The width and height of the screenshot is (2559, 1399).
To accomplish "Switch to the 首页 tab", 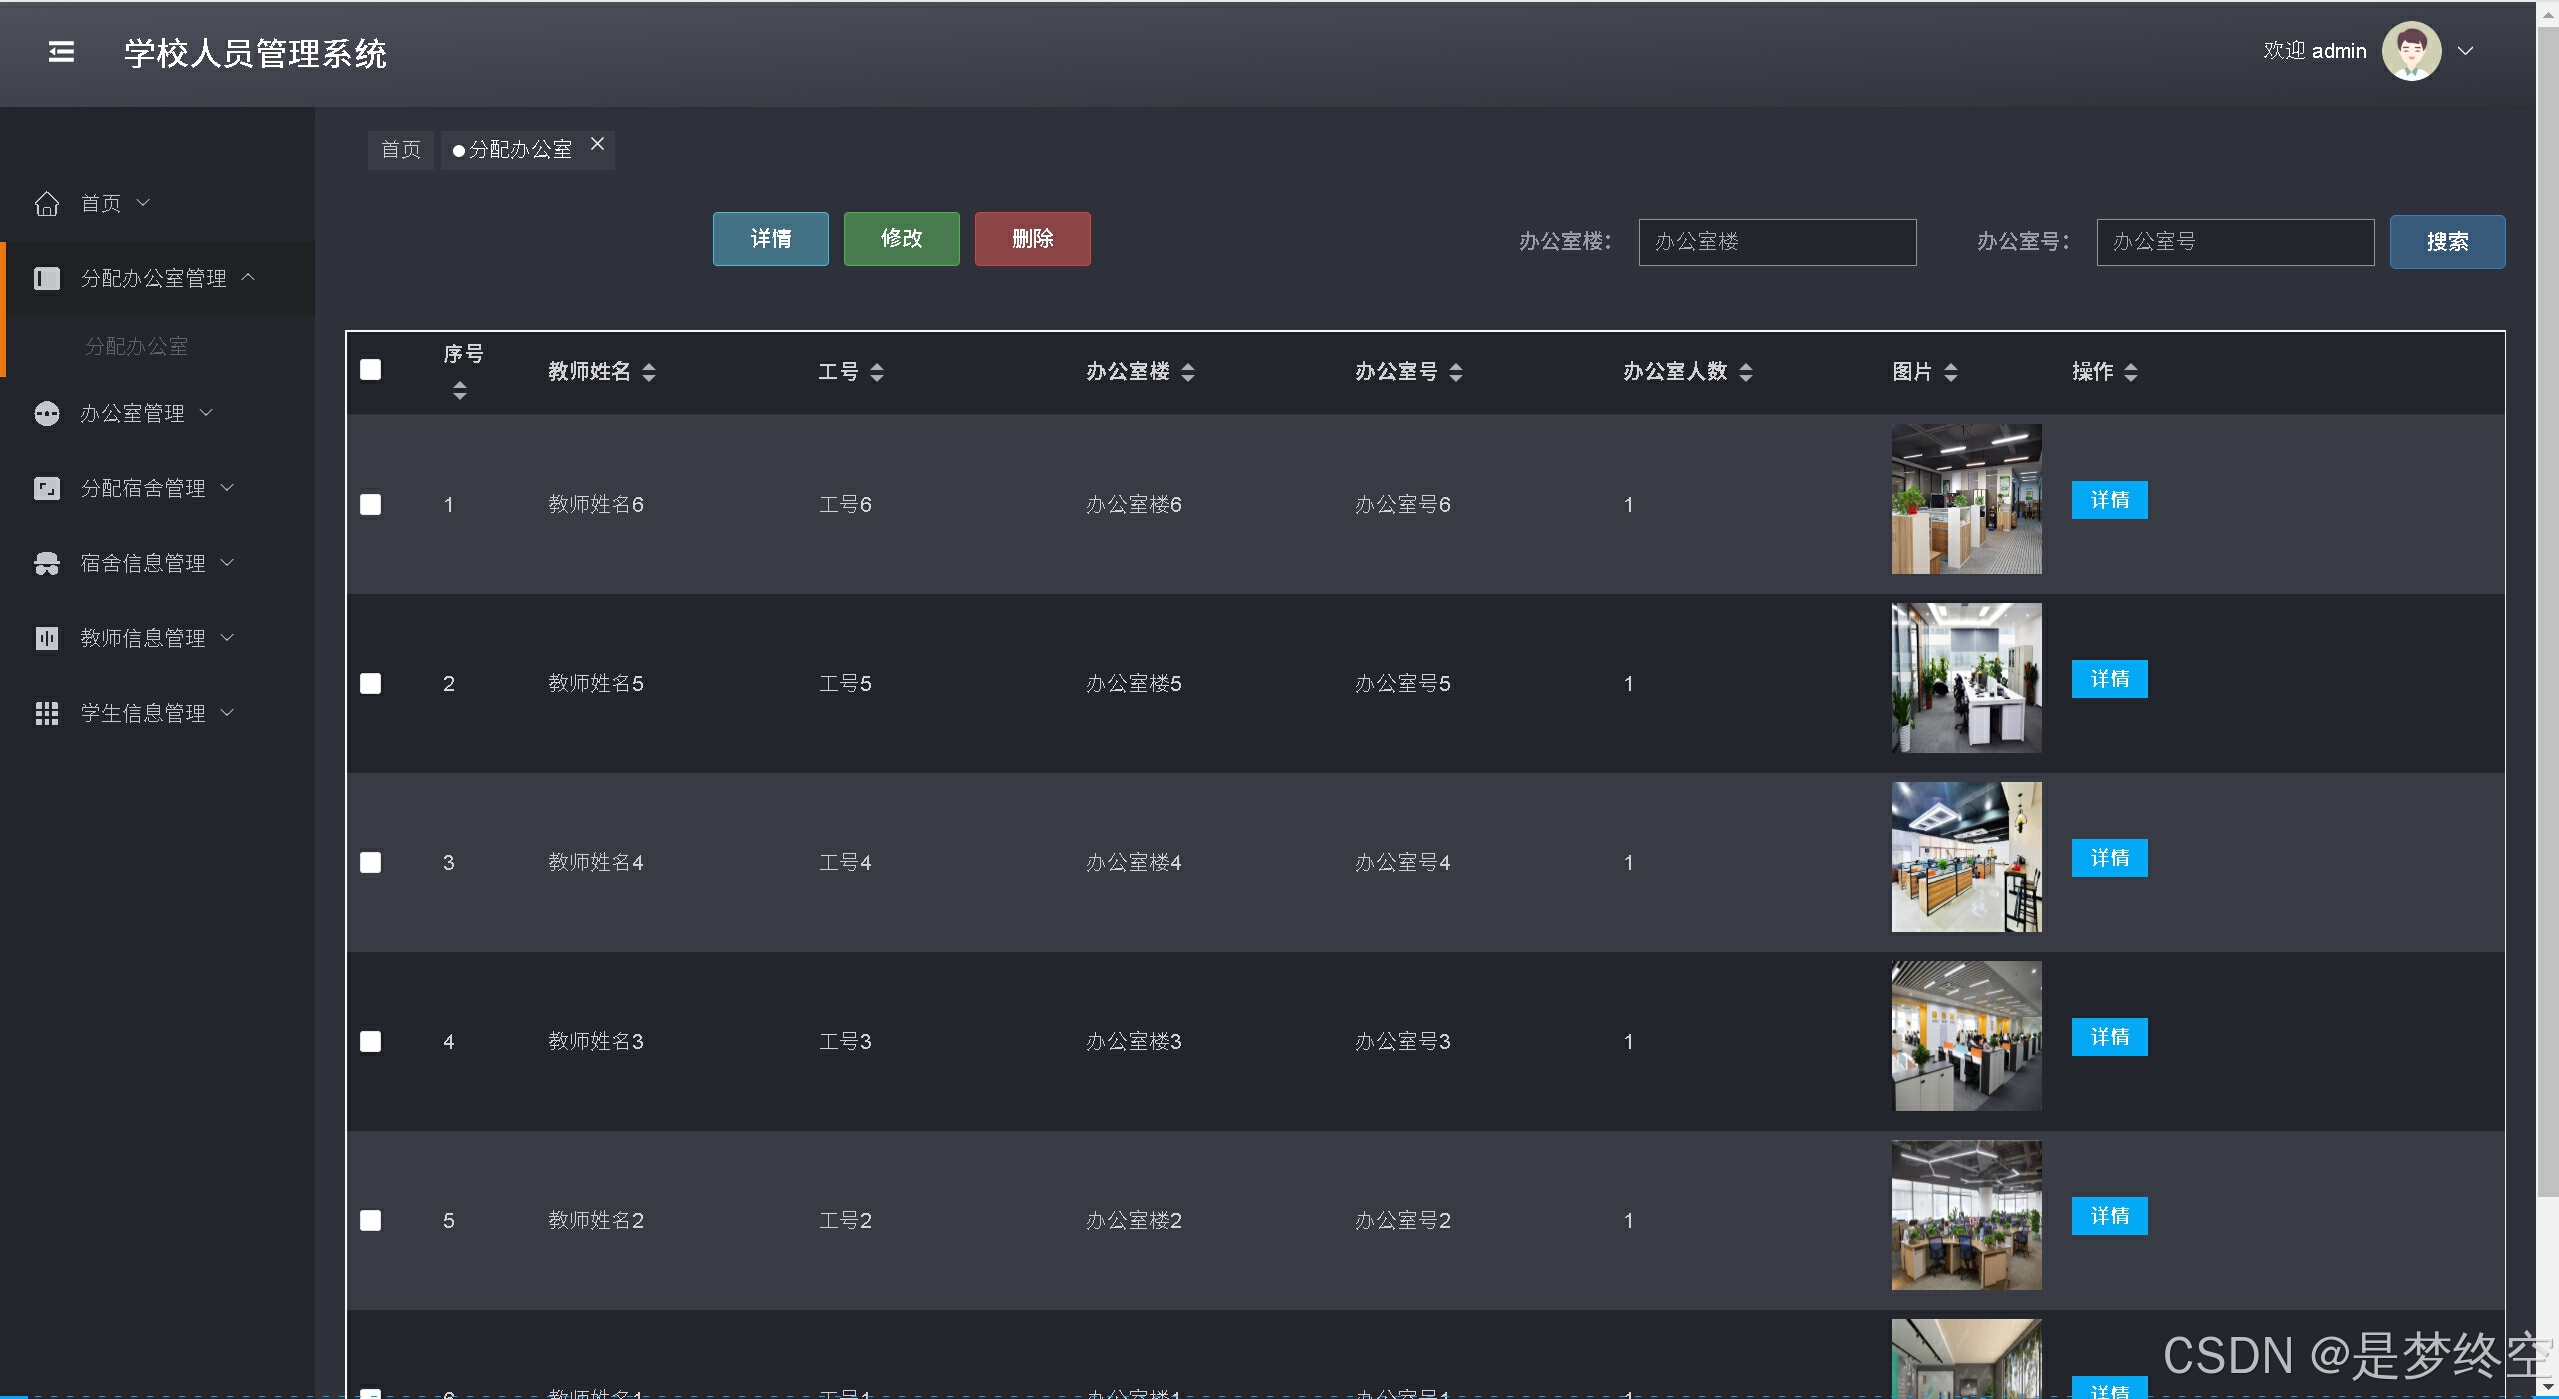I will (400, 150).
